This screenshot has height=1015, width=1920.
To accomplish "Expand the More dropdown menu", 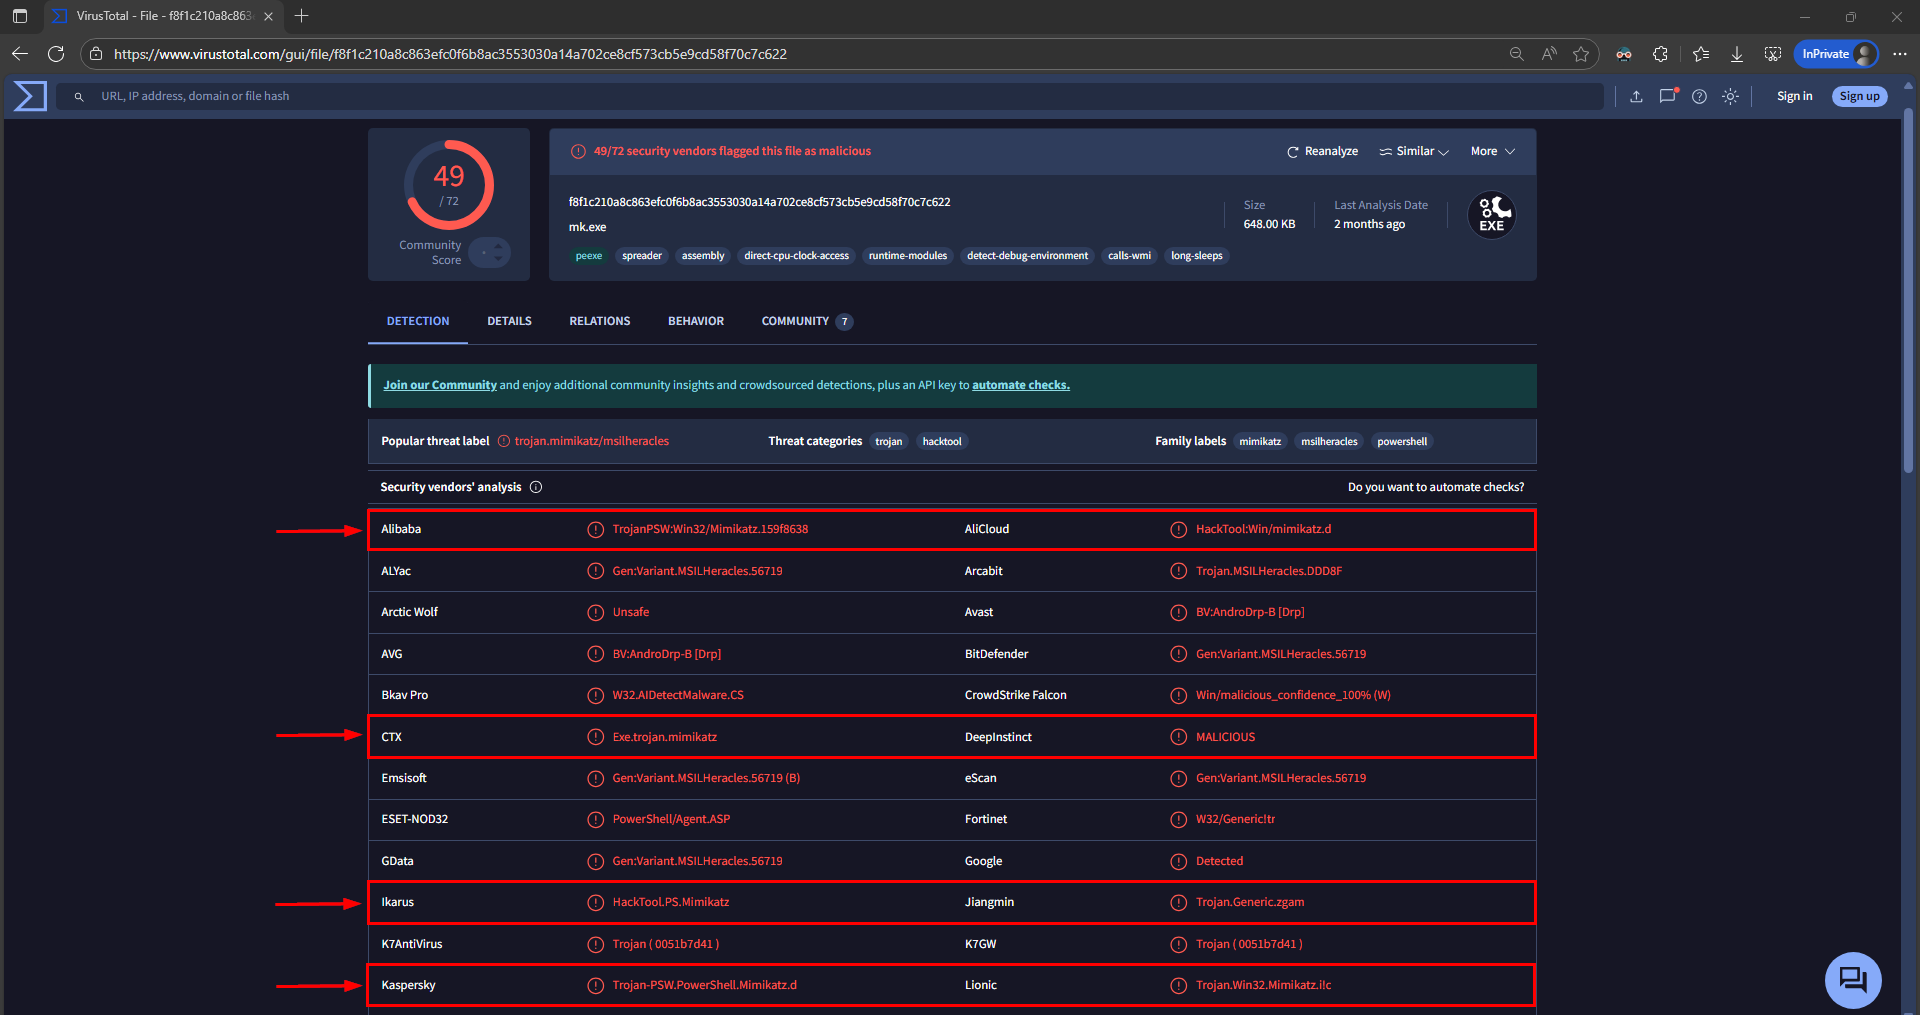I will click(x=1492, y=152).
